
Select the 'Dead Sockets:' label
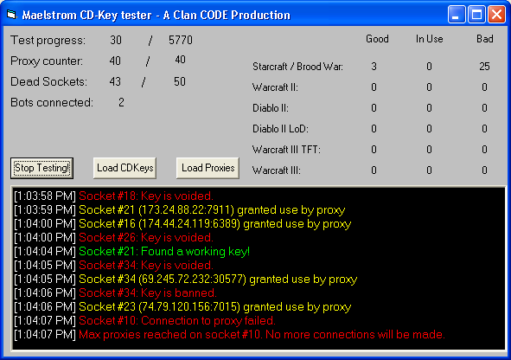pyautogui.click(x=49, y=82)
